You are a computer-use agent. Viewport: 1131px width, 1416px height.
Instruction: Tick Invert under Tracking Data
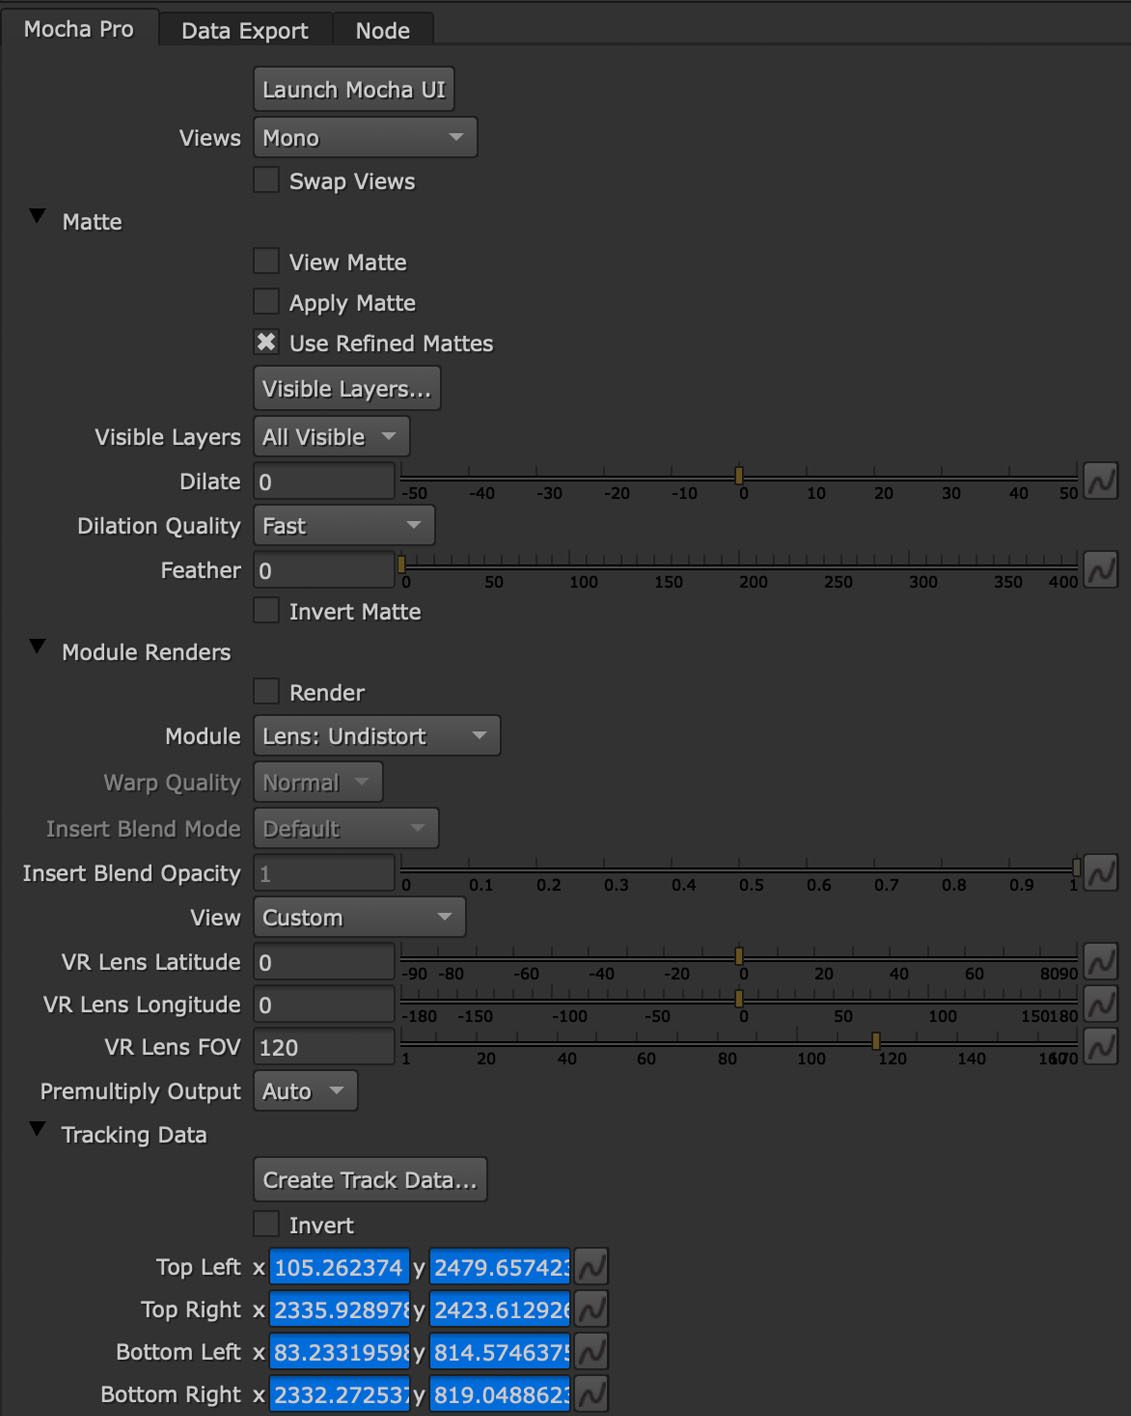coord(266,1224)
